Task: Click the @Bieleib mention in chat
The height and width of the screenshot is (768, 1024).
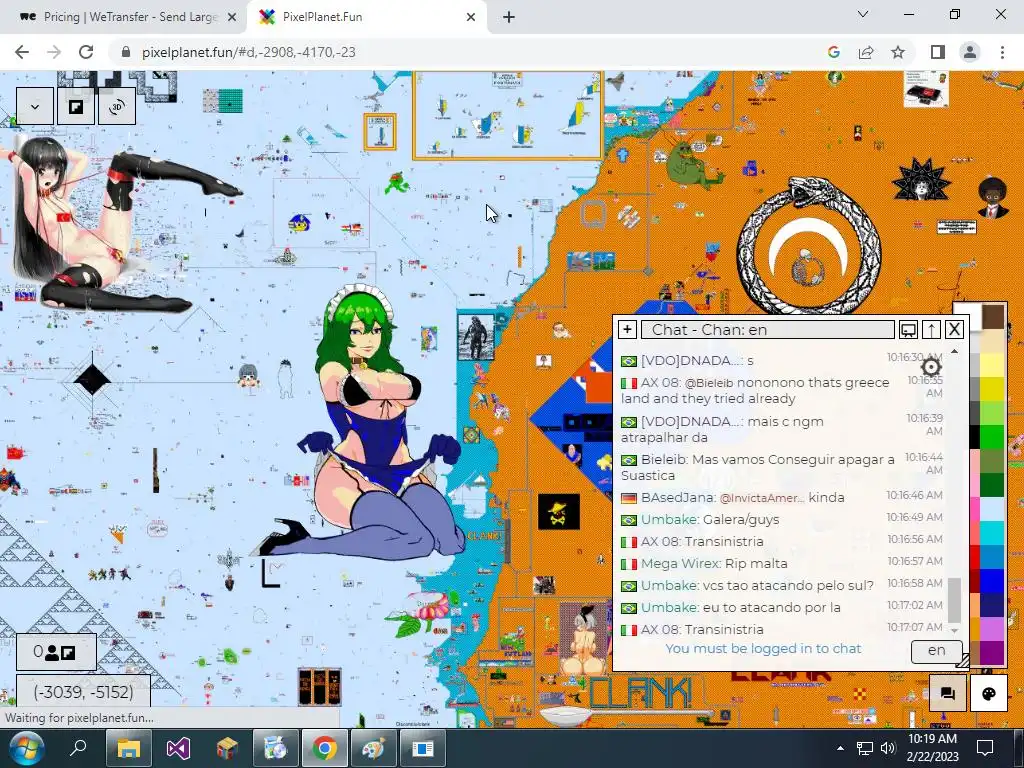Action: point(709,383)
